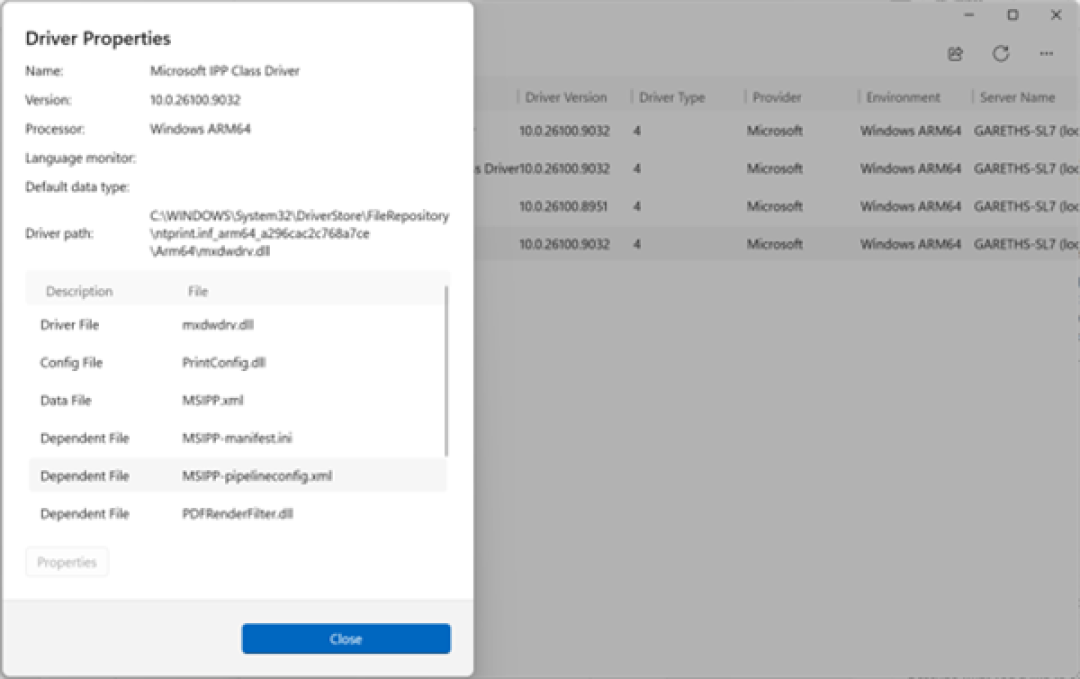
Task: Maximize the background window
Action: click(x=1012, y=14)
